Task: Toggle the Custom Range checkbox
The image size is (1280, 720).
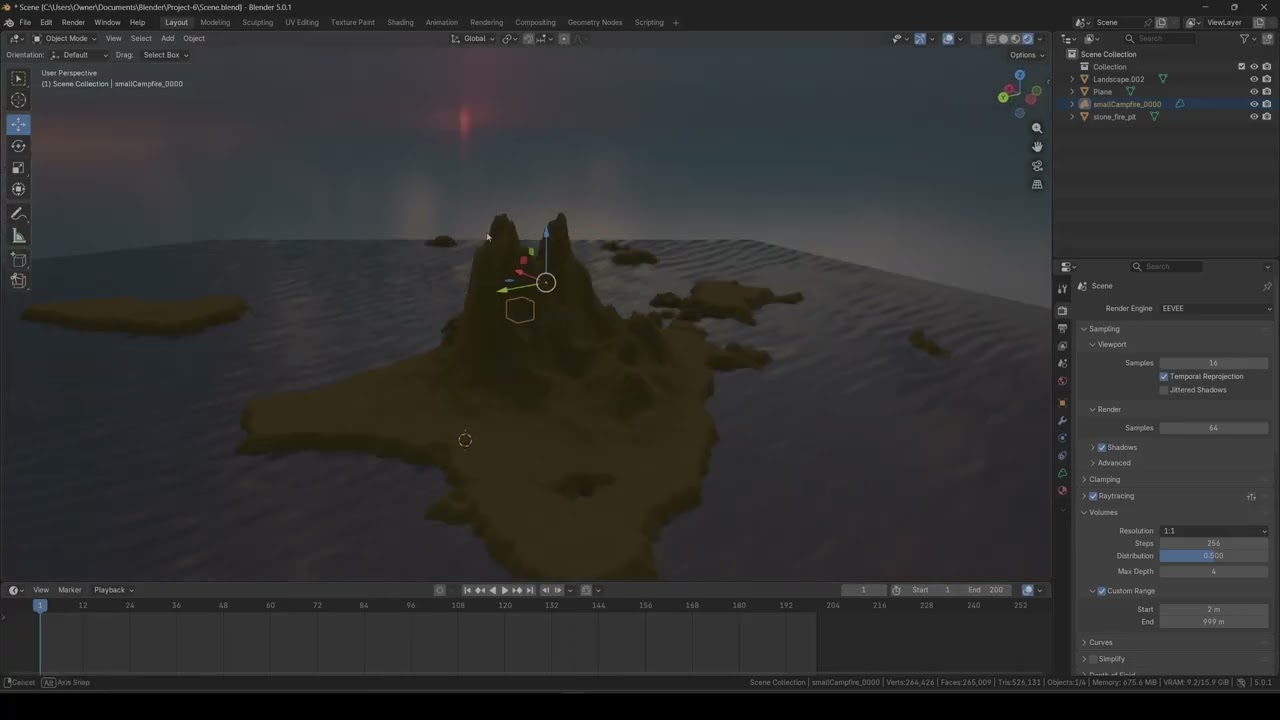Action: click(1102, 591)
